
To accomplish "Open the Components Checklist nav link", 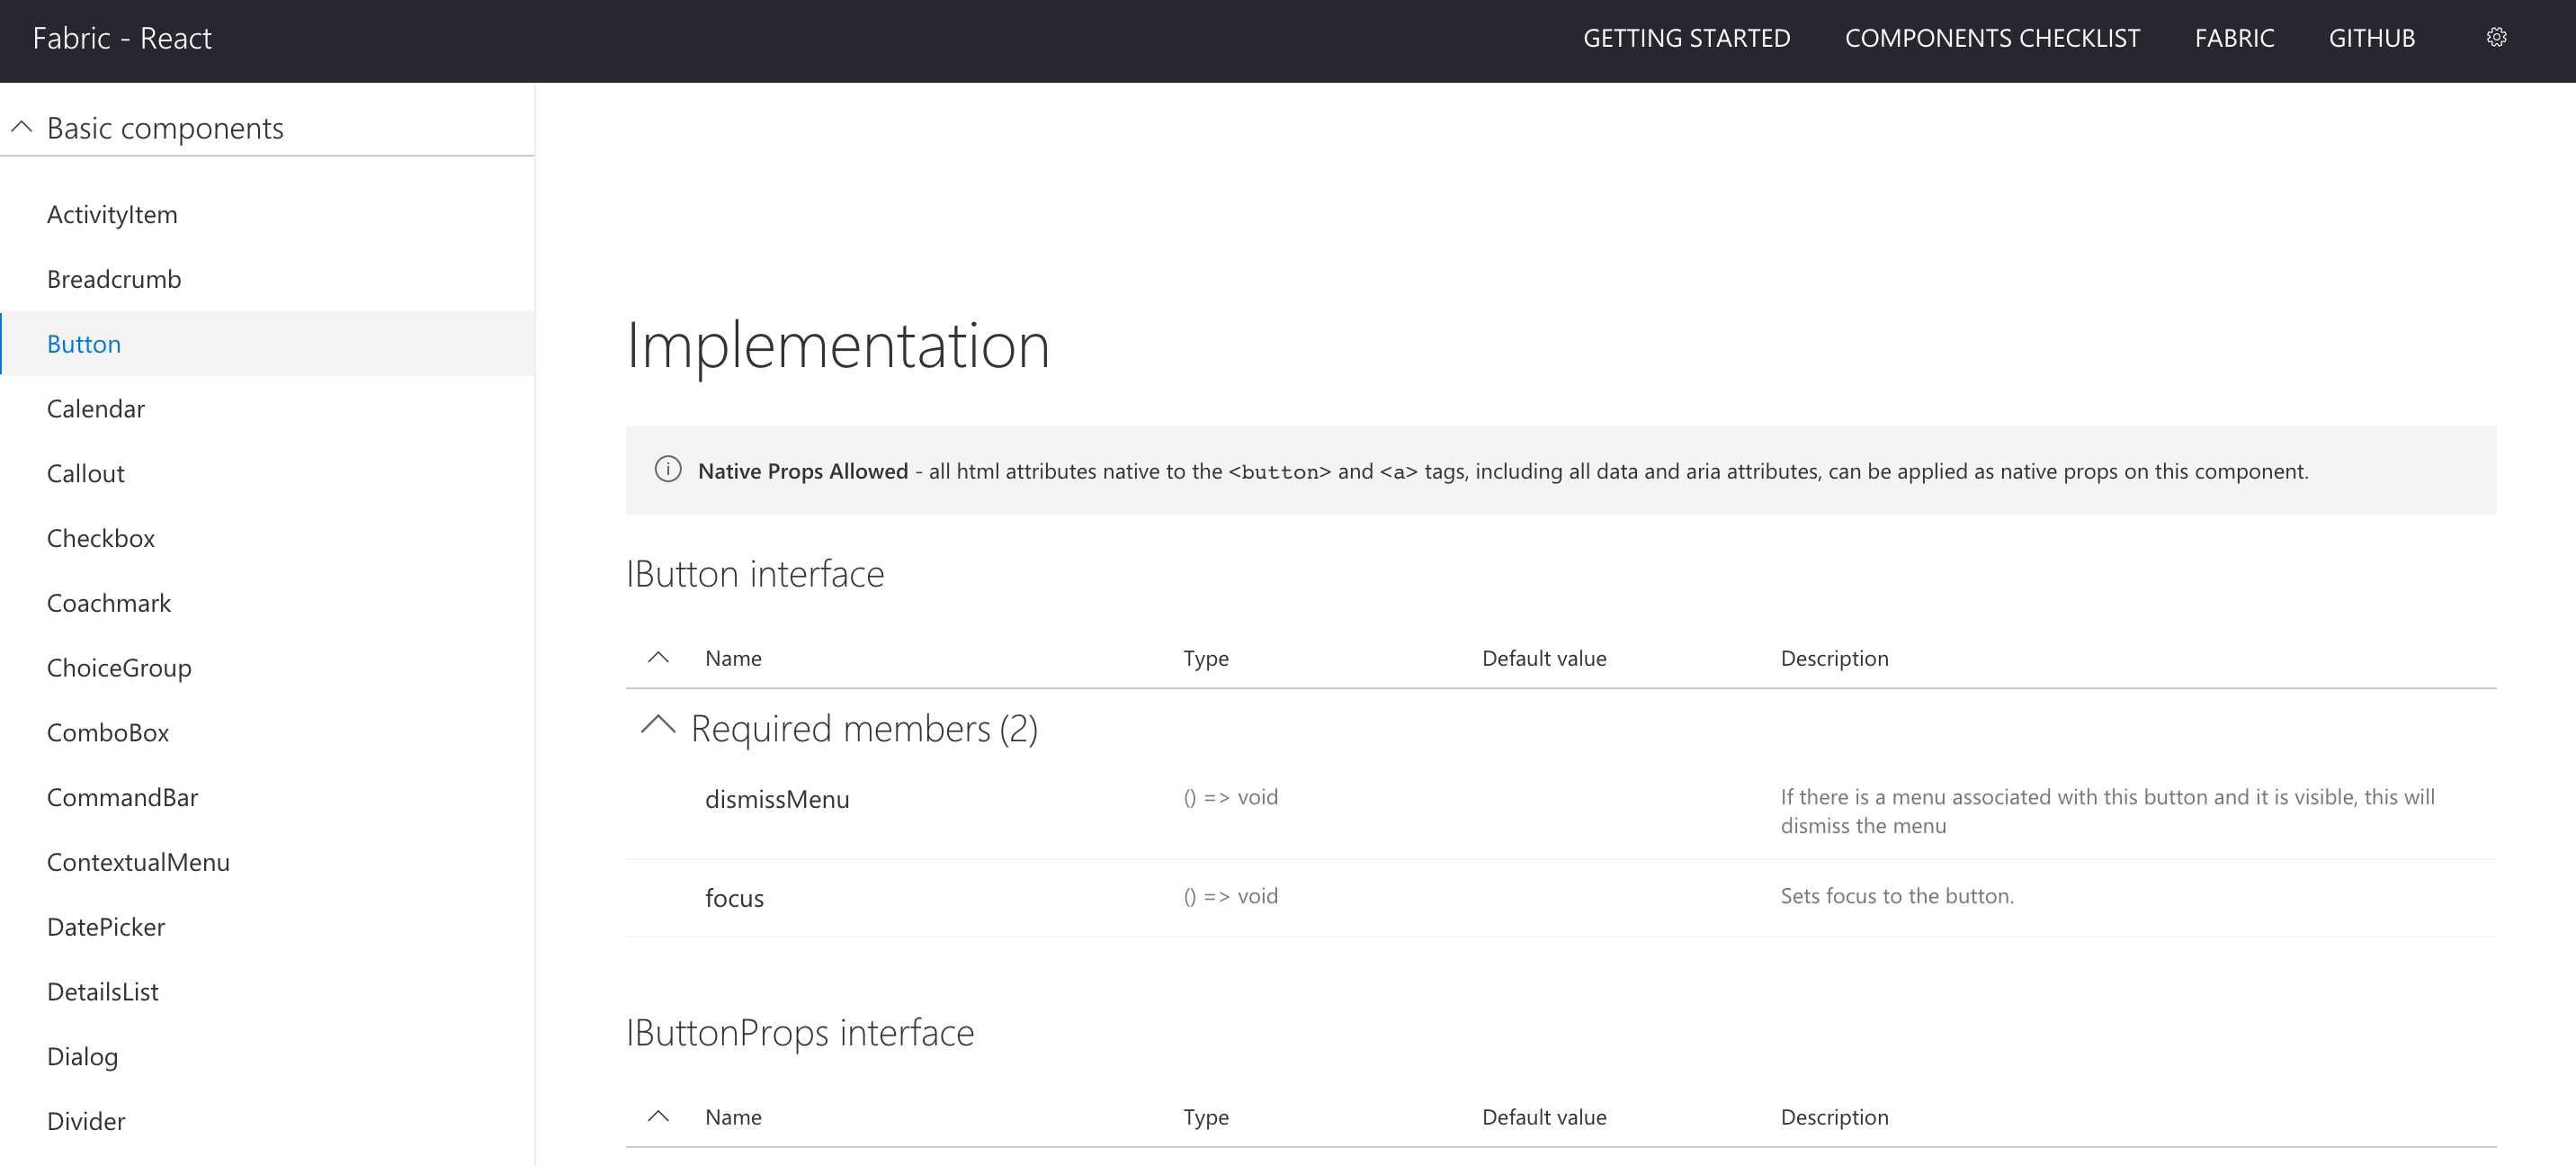I will point(1991,38).
